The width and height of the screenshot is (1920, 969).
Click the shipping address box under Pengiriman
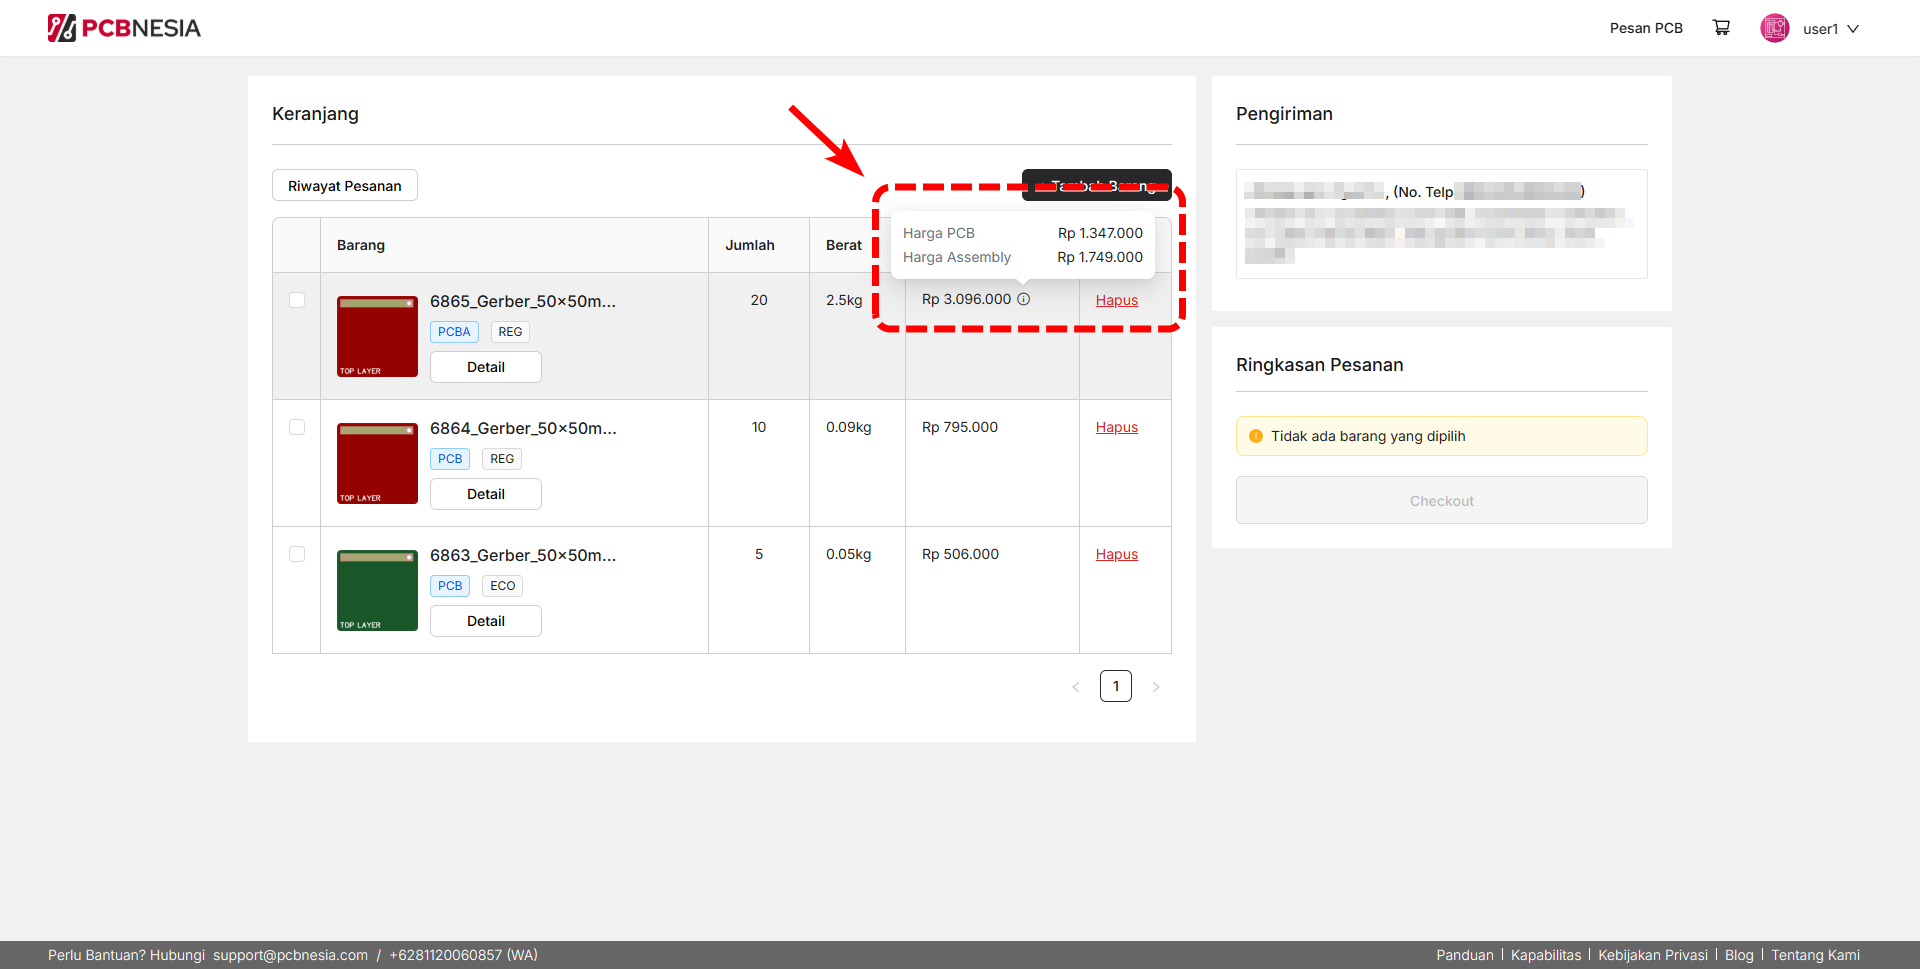coord(1442,224)
